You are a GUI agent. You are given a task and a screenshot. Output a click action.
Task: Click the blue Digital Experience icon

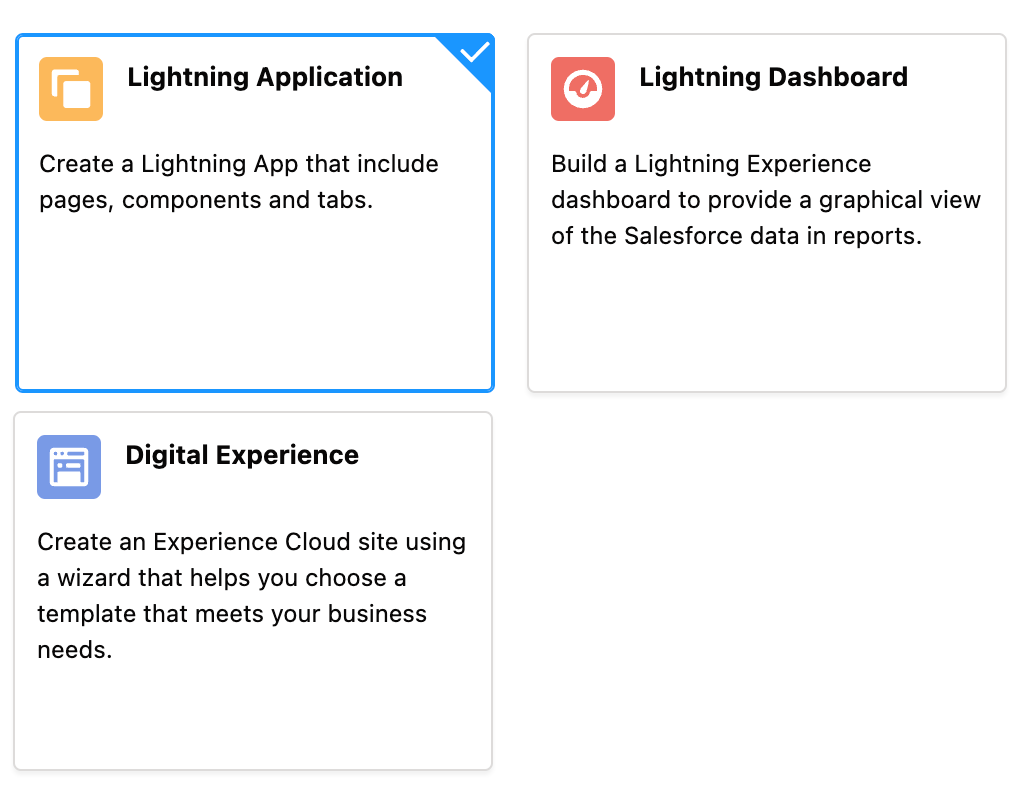click(x=69, y=467)
